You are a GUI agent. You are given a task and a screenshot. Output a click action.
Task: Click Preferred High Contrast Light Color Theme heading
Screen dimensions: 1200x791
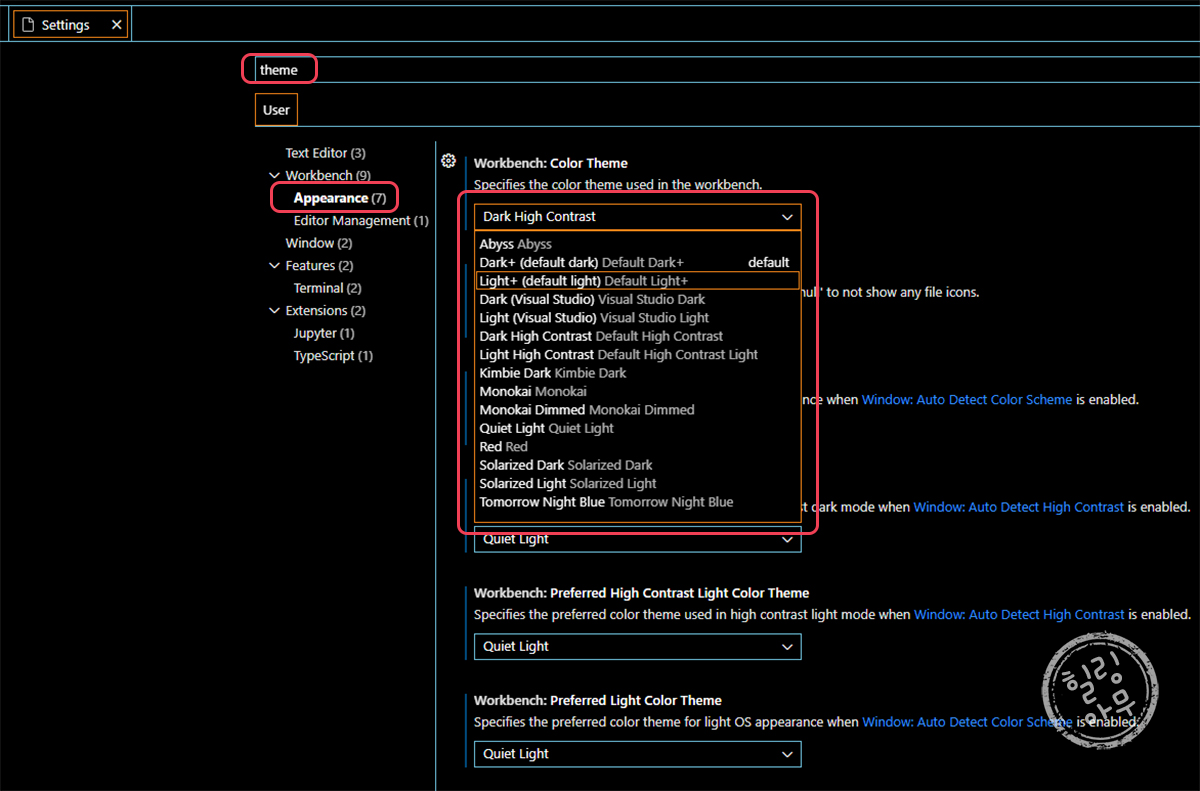coord(641,593)
